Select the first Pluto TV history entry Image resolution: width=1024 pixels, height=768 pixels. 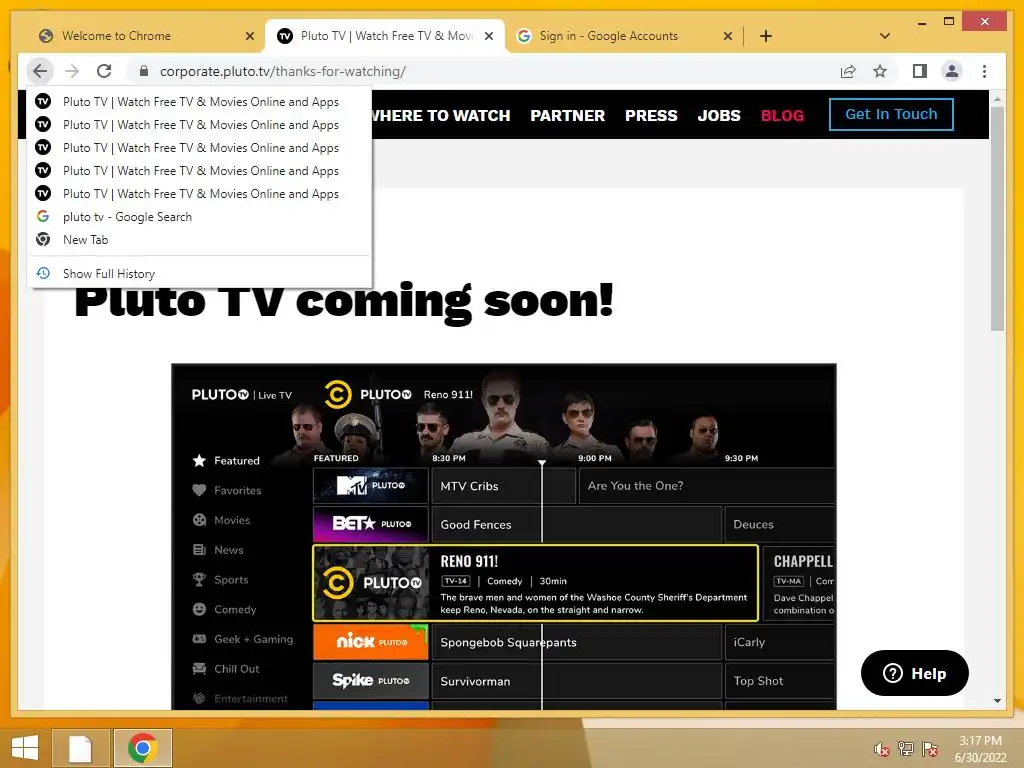tap(200, 101)
